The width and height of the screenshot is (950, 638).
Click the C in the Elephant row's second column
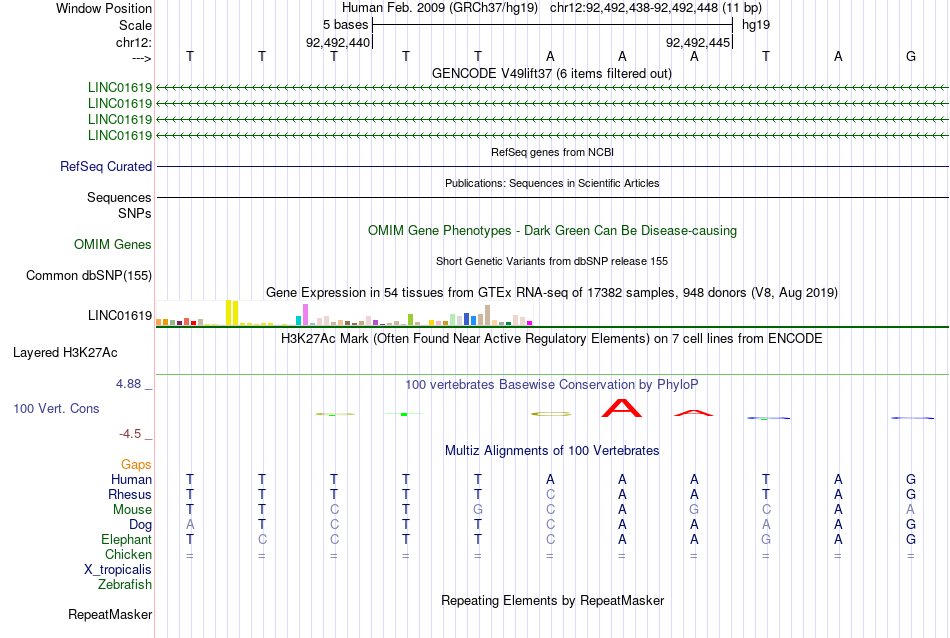[x=262, y=539]
